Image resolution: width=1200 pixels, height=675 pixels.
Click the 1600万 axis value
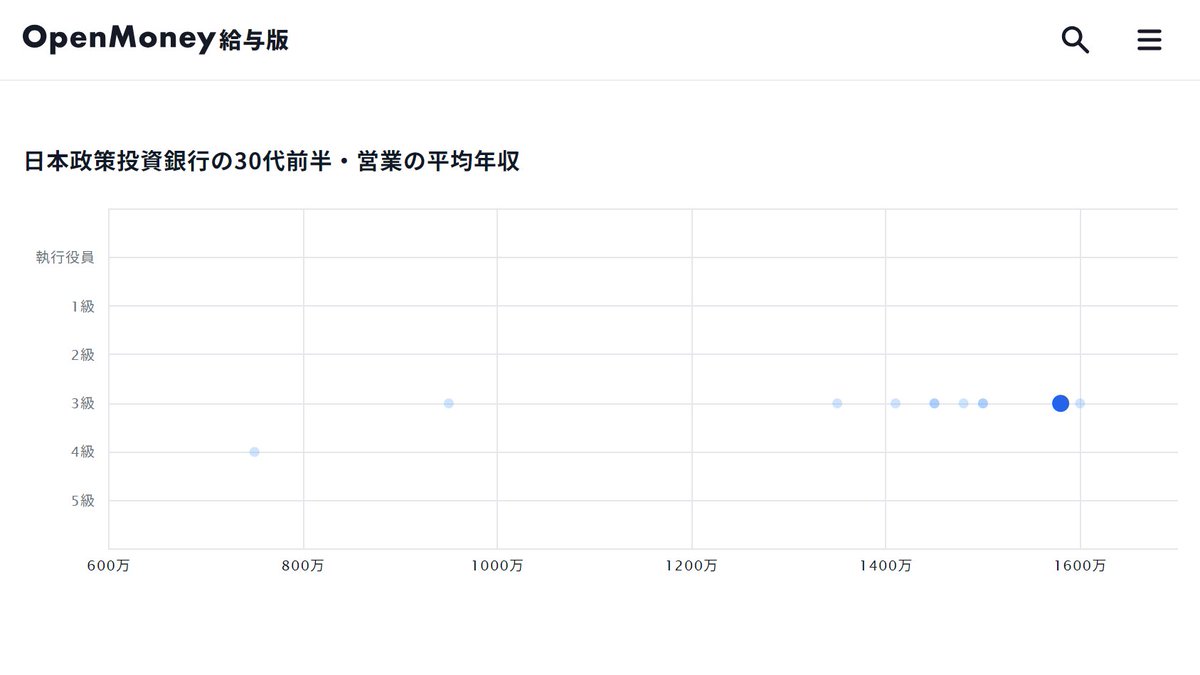click(1080, 566)
